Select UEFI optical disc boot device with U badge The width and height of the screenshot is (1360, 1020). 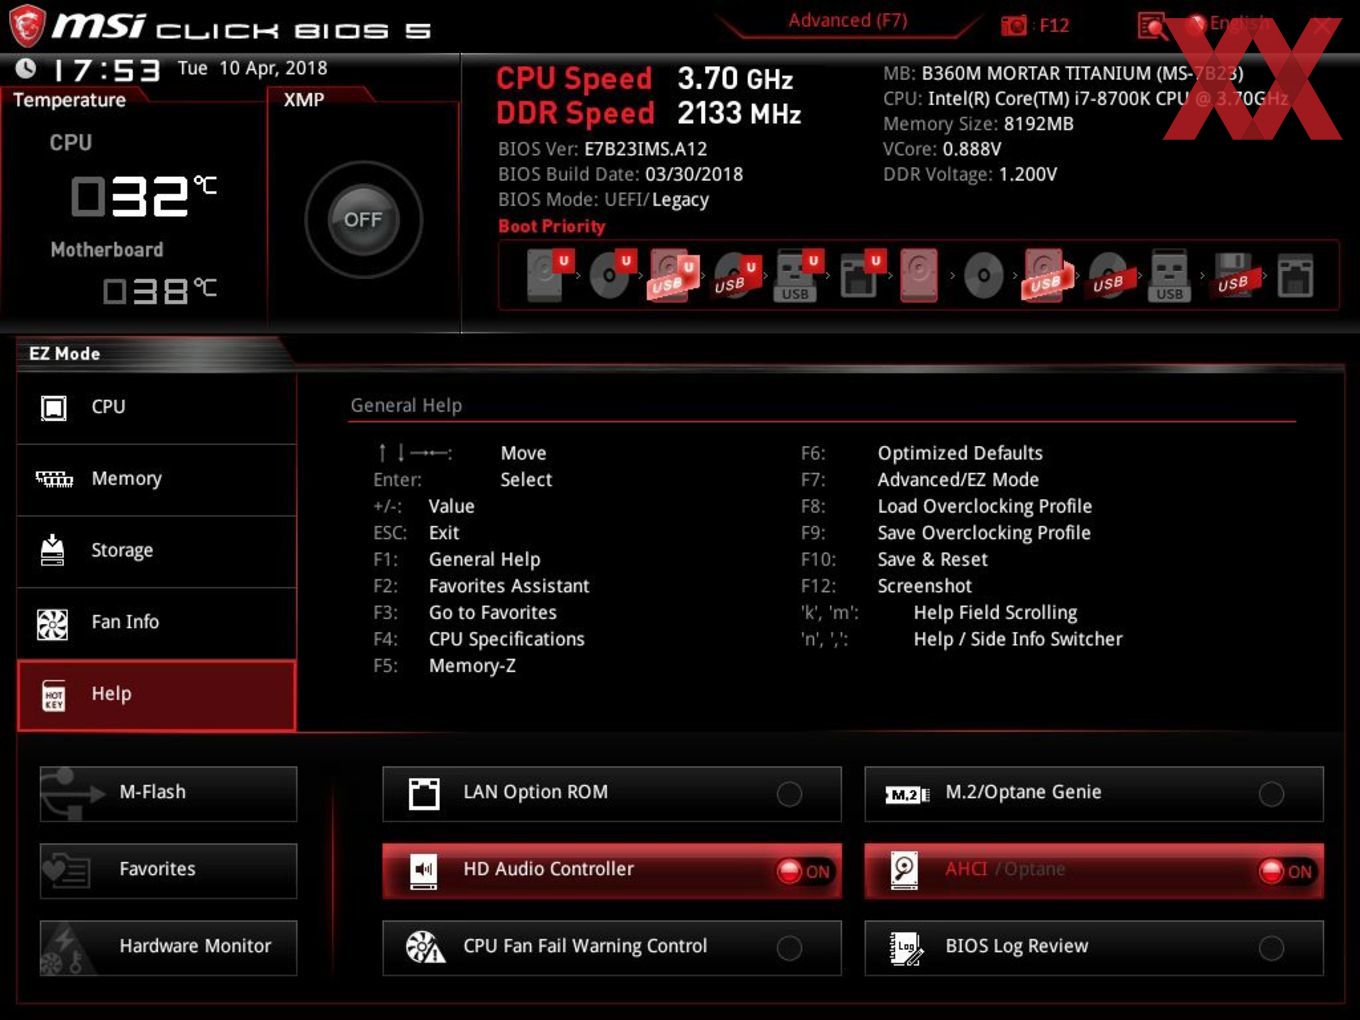pyautogui.click(x=611, y=275)
